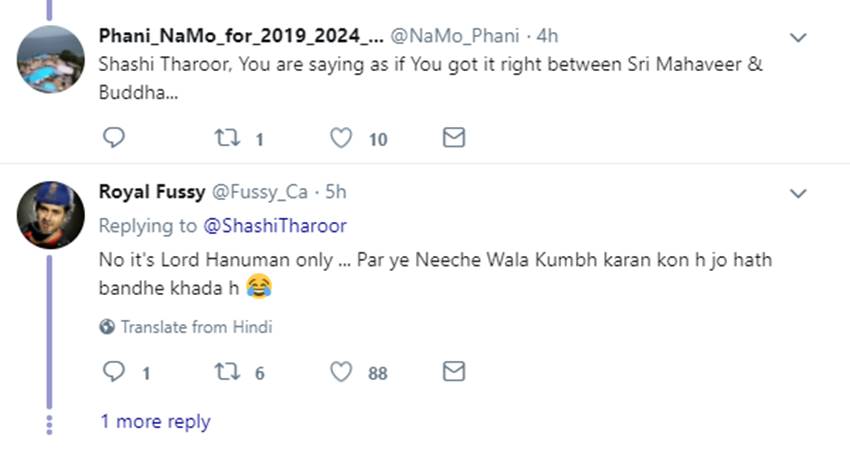Click the Royal Fussy display name

pyautogui.click(x=151, y=192)
